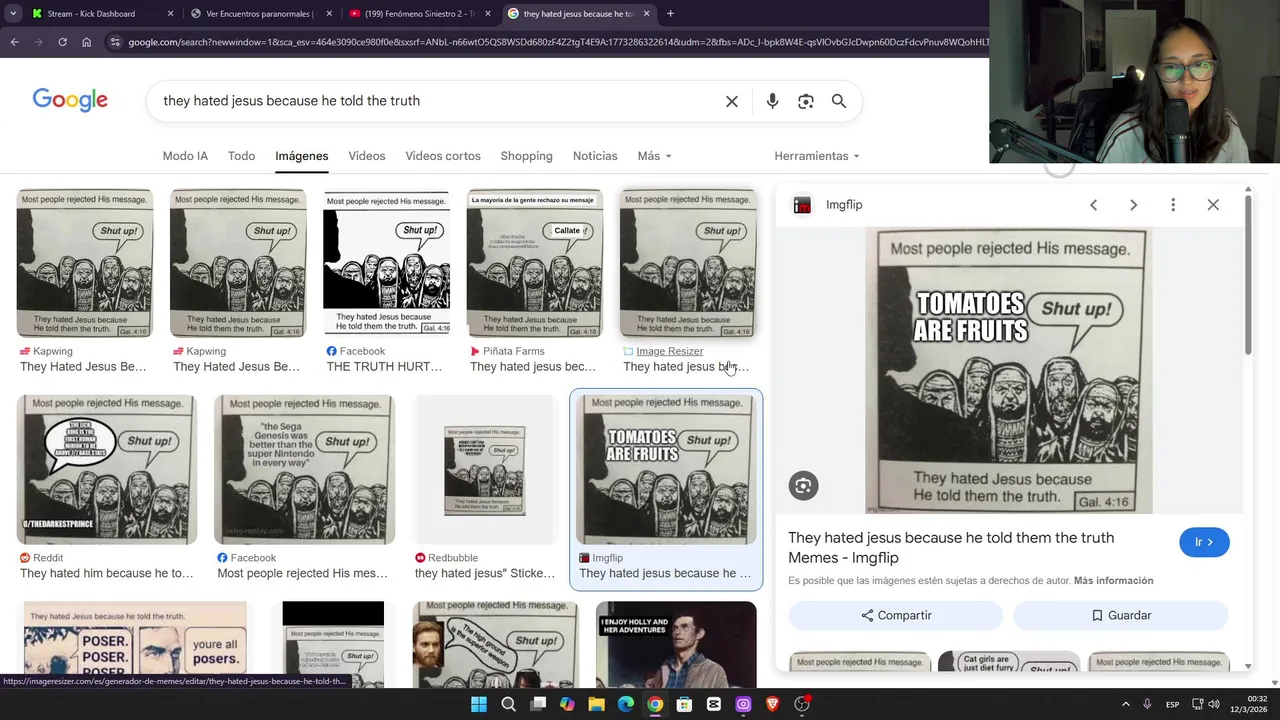Switch to the Videos cortos tab
The image size is (1280, 720).
coord(443,156)
